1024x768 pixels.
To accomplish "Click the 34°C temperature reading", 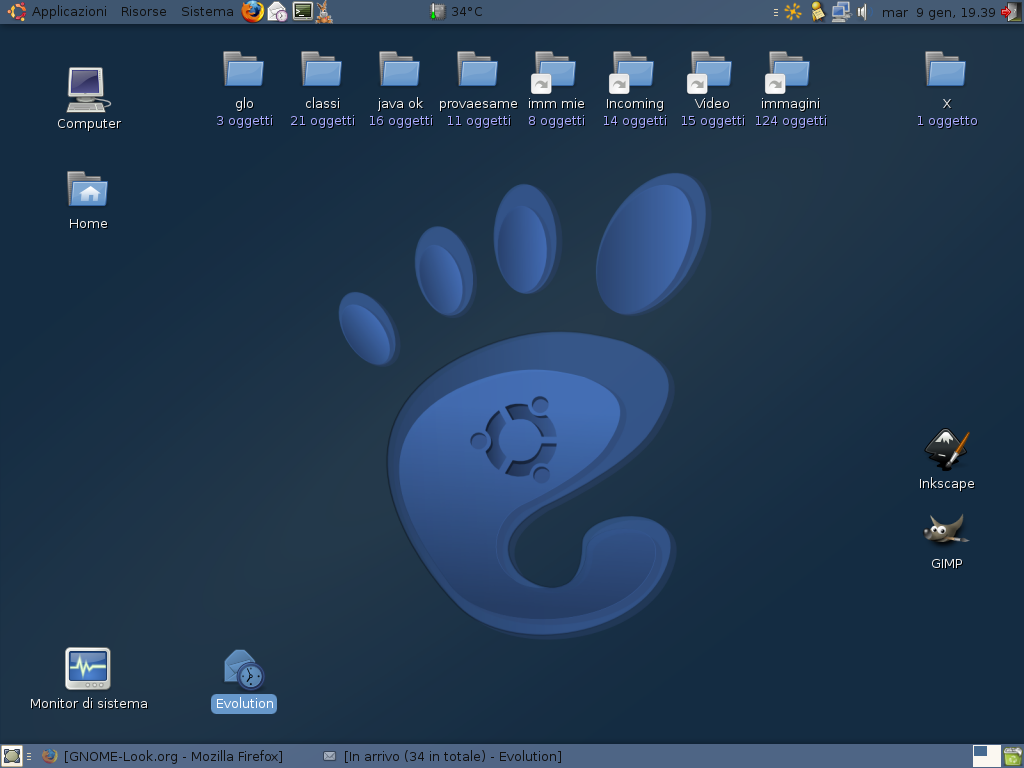I will click(466, 12).
